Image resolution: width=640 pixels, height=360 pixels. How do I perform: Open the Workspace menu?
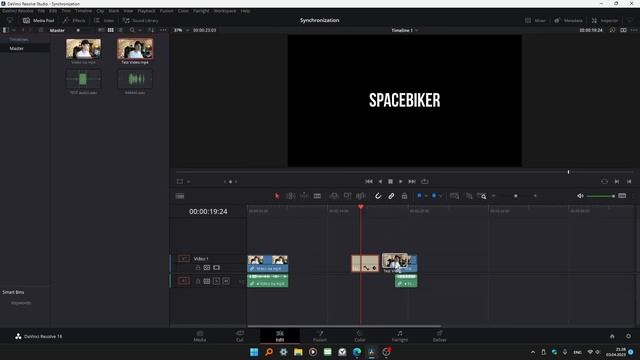(225, 11)
